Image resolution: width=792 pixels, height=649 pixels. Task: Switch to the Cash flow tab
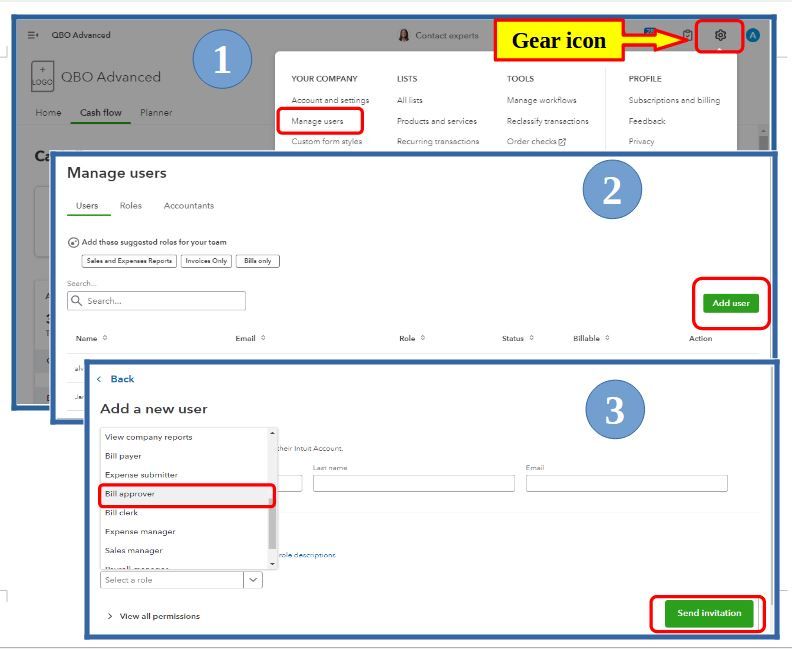pos(101,113)
